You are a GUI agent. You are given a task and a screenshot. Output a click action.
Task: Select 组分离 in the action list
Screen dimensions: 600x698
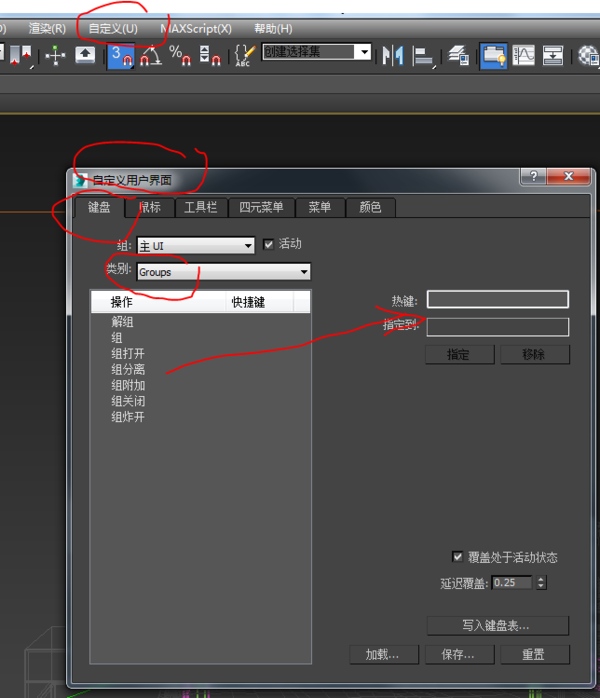pyautogui.click(x=128, y=369)
